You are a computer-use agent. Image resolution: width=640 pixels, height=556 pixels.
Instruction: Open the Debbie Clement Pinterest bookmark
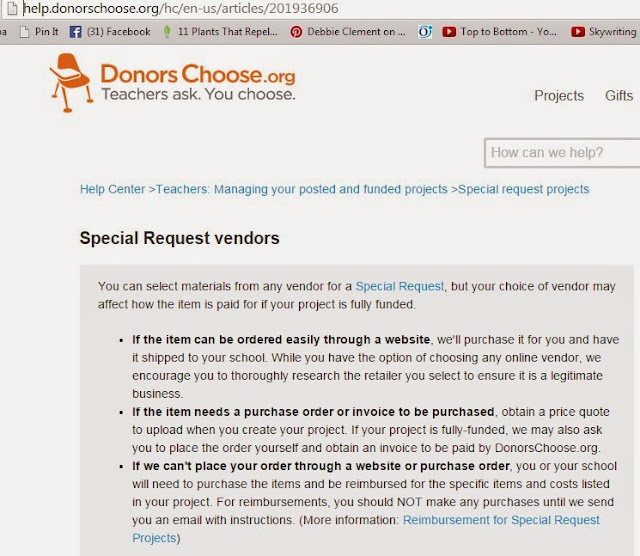[348, 32]
